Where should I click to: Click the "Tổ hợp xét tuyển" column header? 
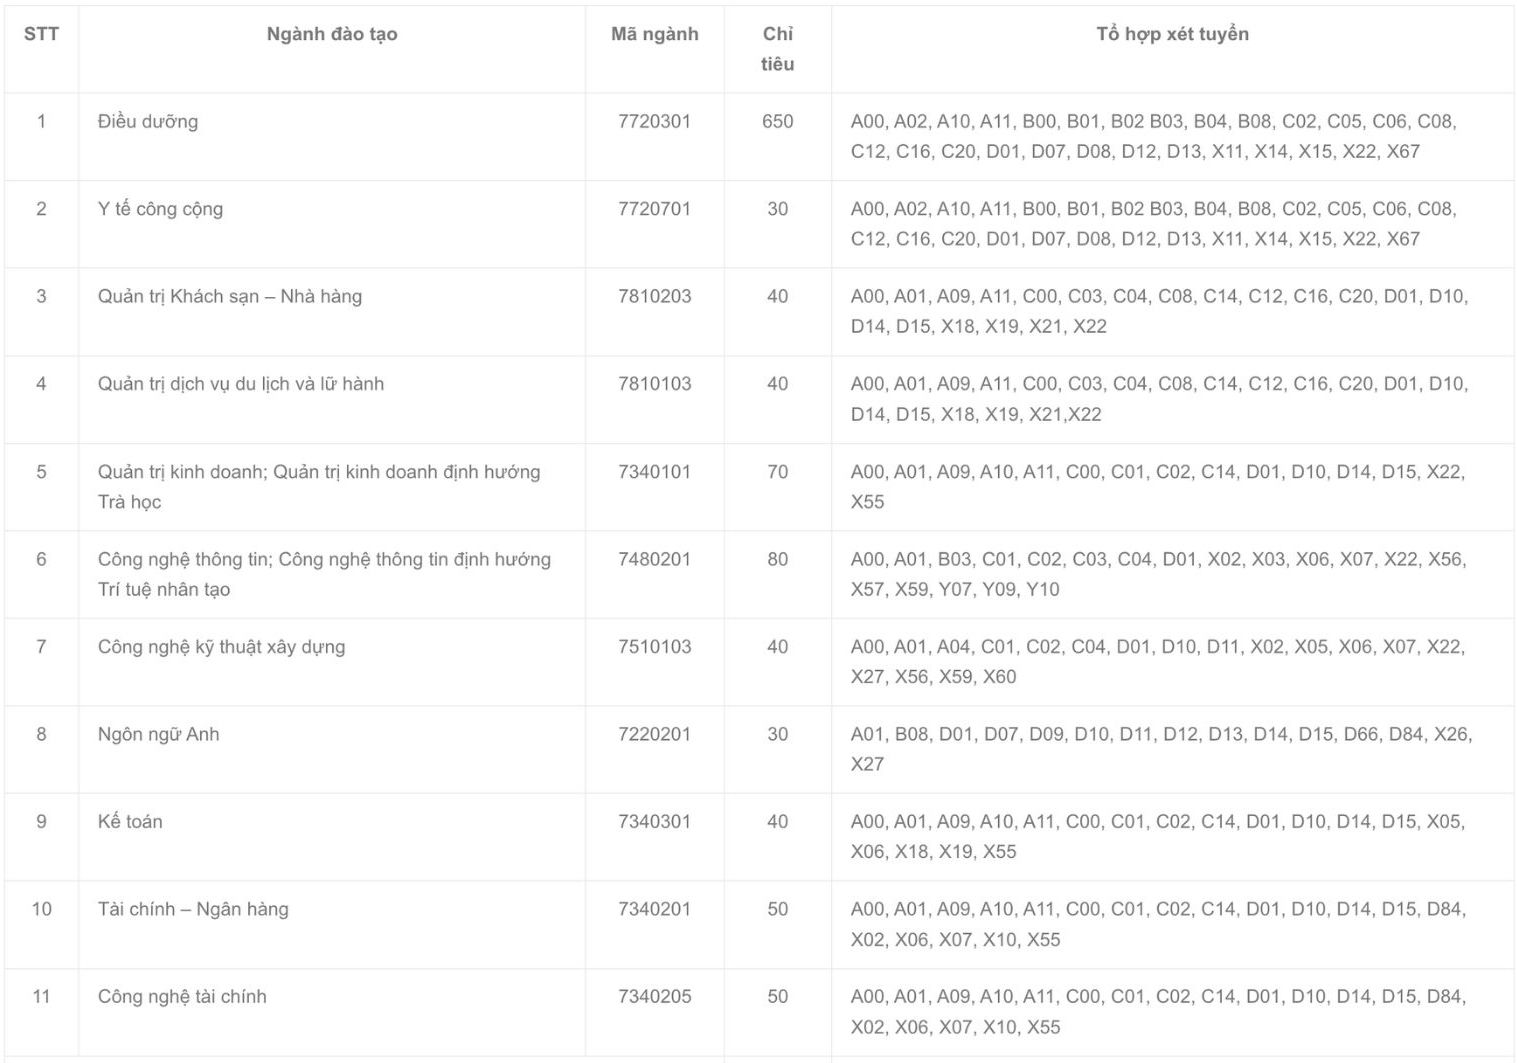(1172, 35)
